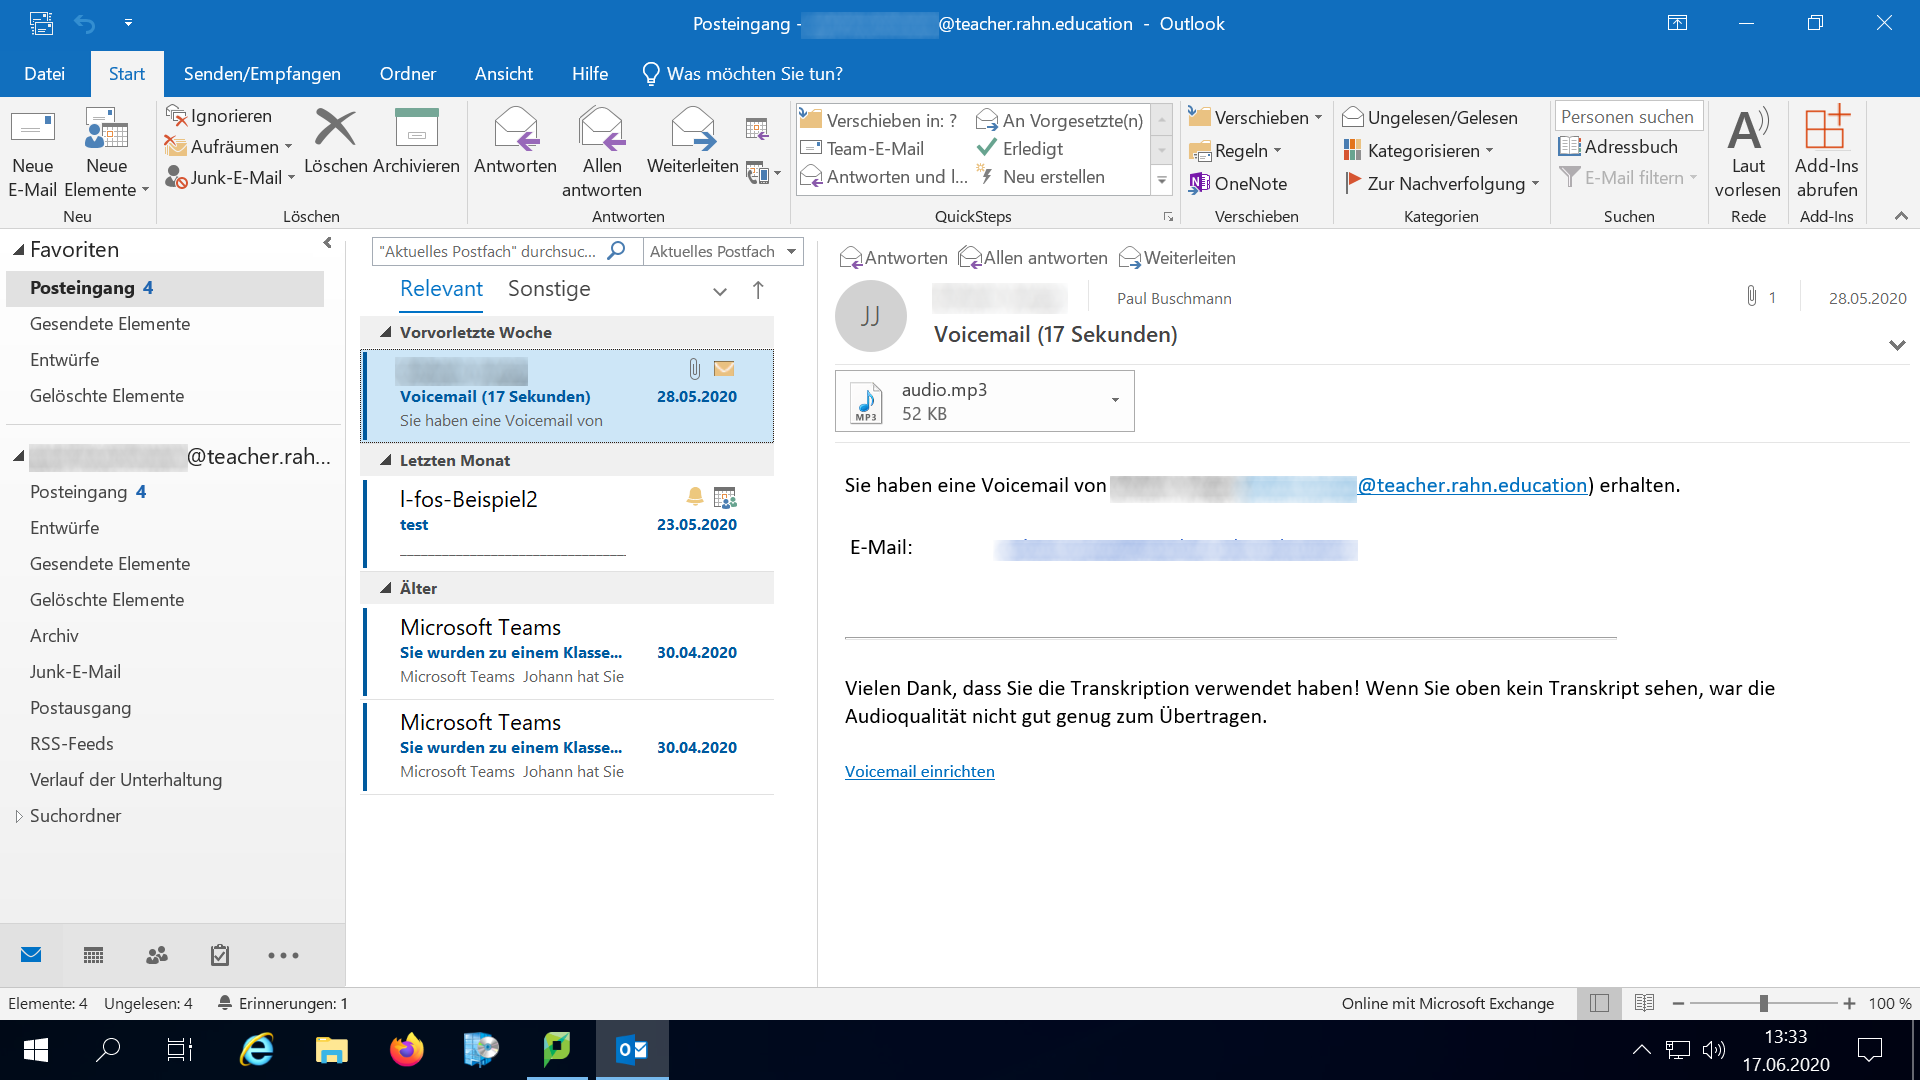Collapse the Vorvorletzte Woche group
This screenshot has width=1920, height=1080.
tap(385, 332)
